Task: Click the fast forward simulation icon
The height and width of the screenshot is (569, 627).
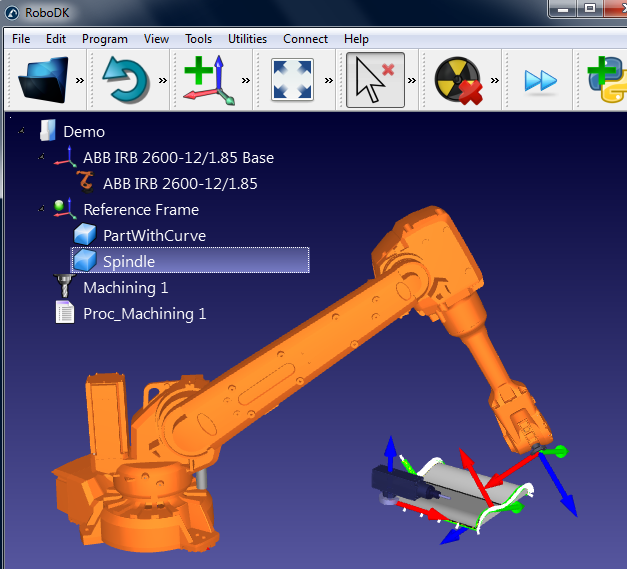Action: 540,81
